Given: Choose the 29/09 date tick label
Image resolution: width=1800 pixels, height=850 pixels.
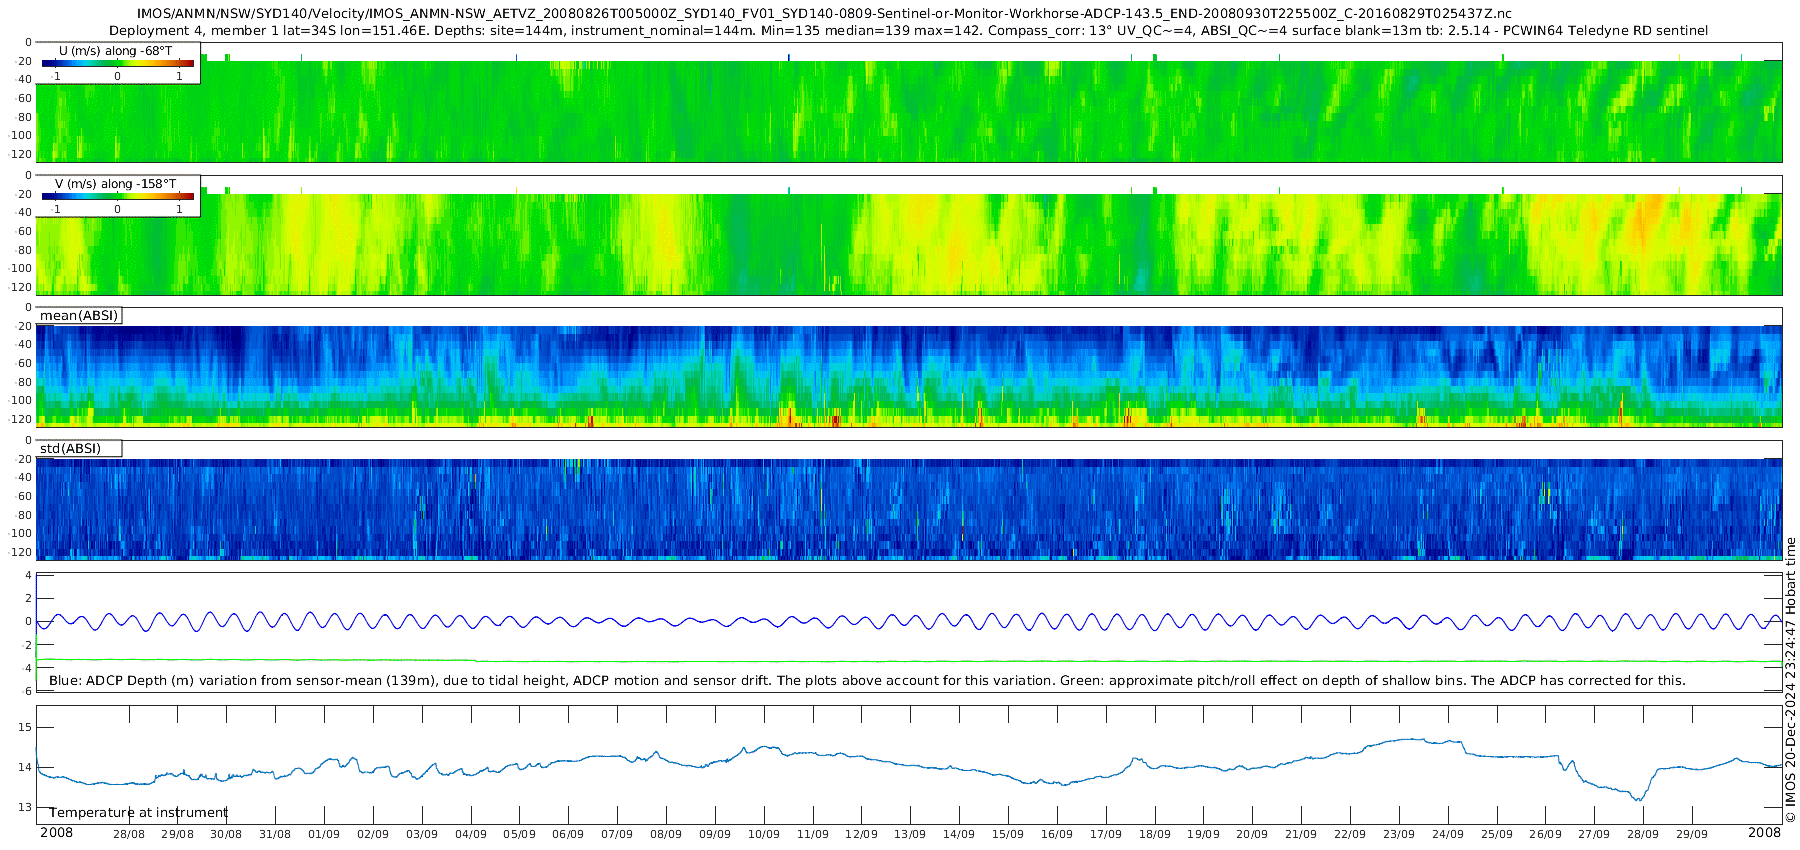Looking at the screenshot, I should (x=1692, y=834).
